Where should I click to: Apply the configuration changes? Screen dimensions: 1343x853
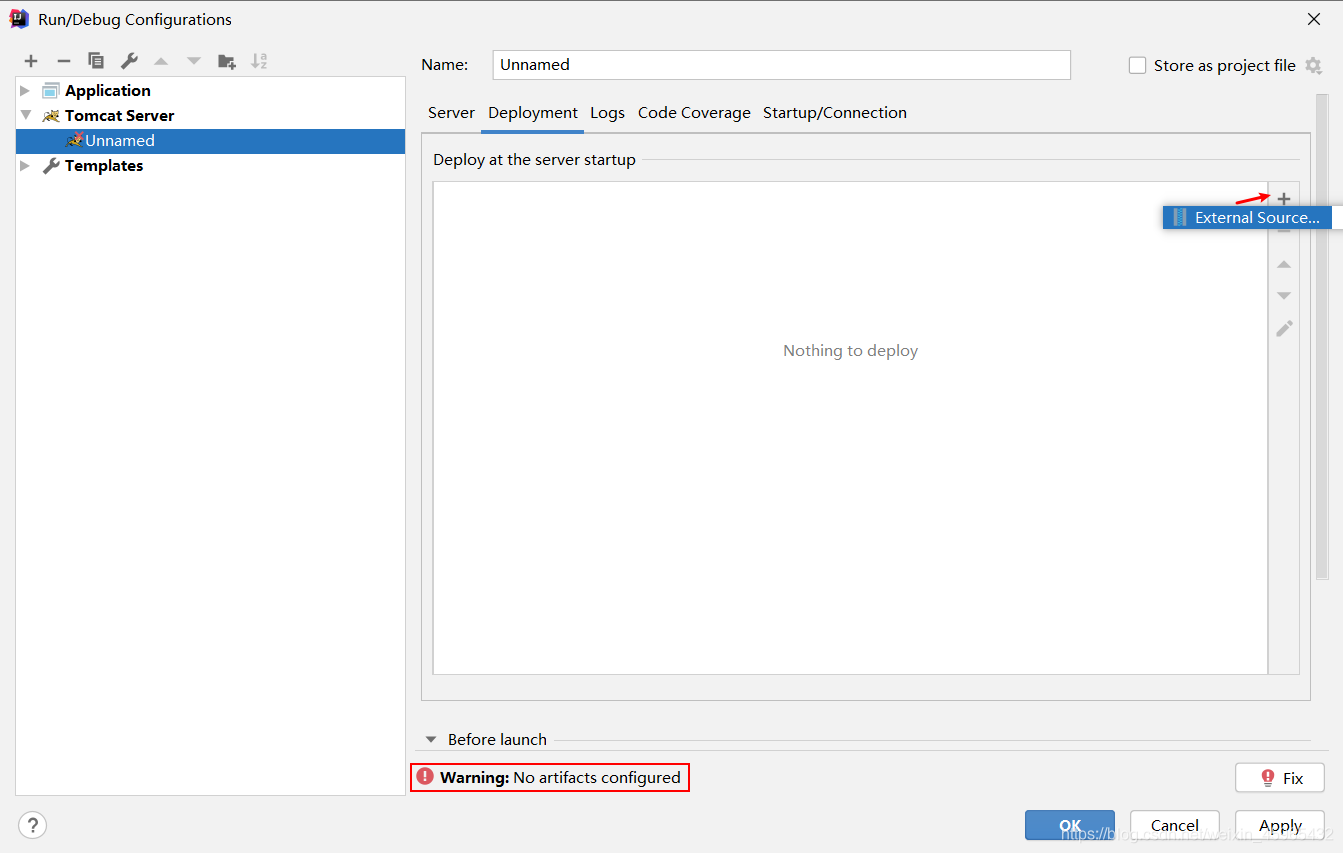point(1279,825)
